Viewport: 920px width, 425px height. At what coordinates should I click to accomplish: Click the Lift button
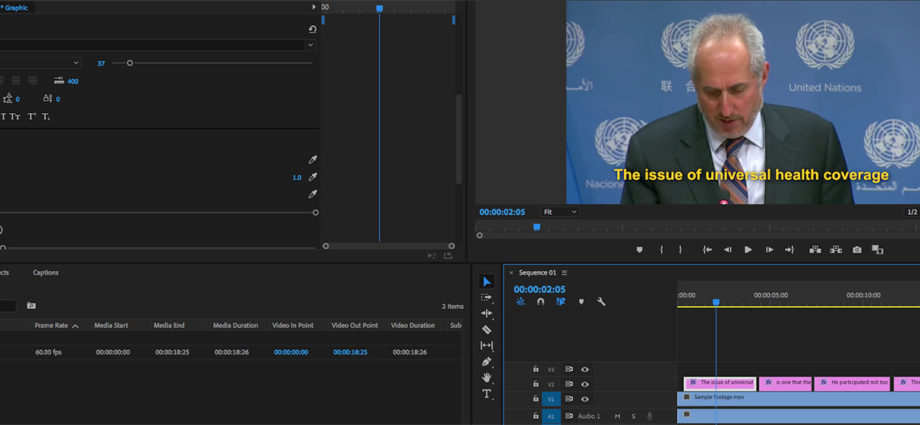click(x=815, y=249)
